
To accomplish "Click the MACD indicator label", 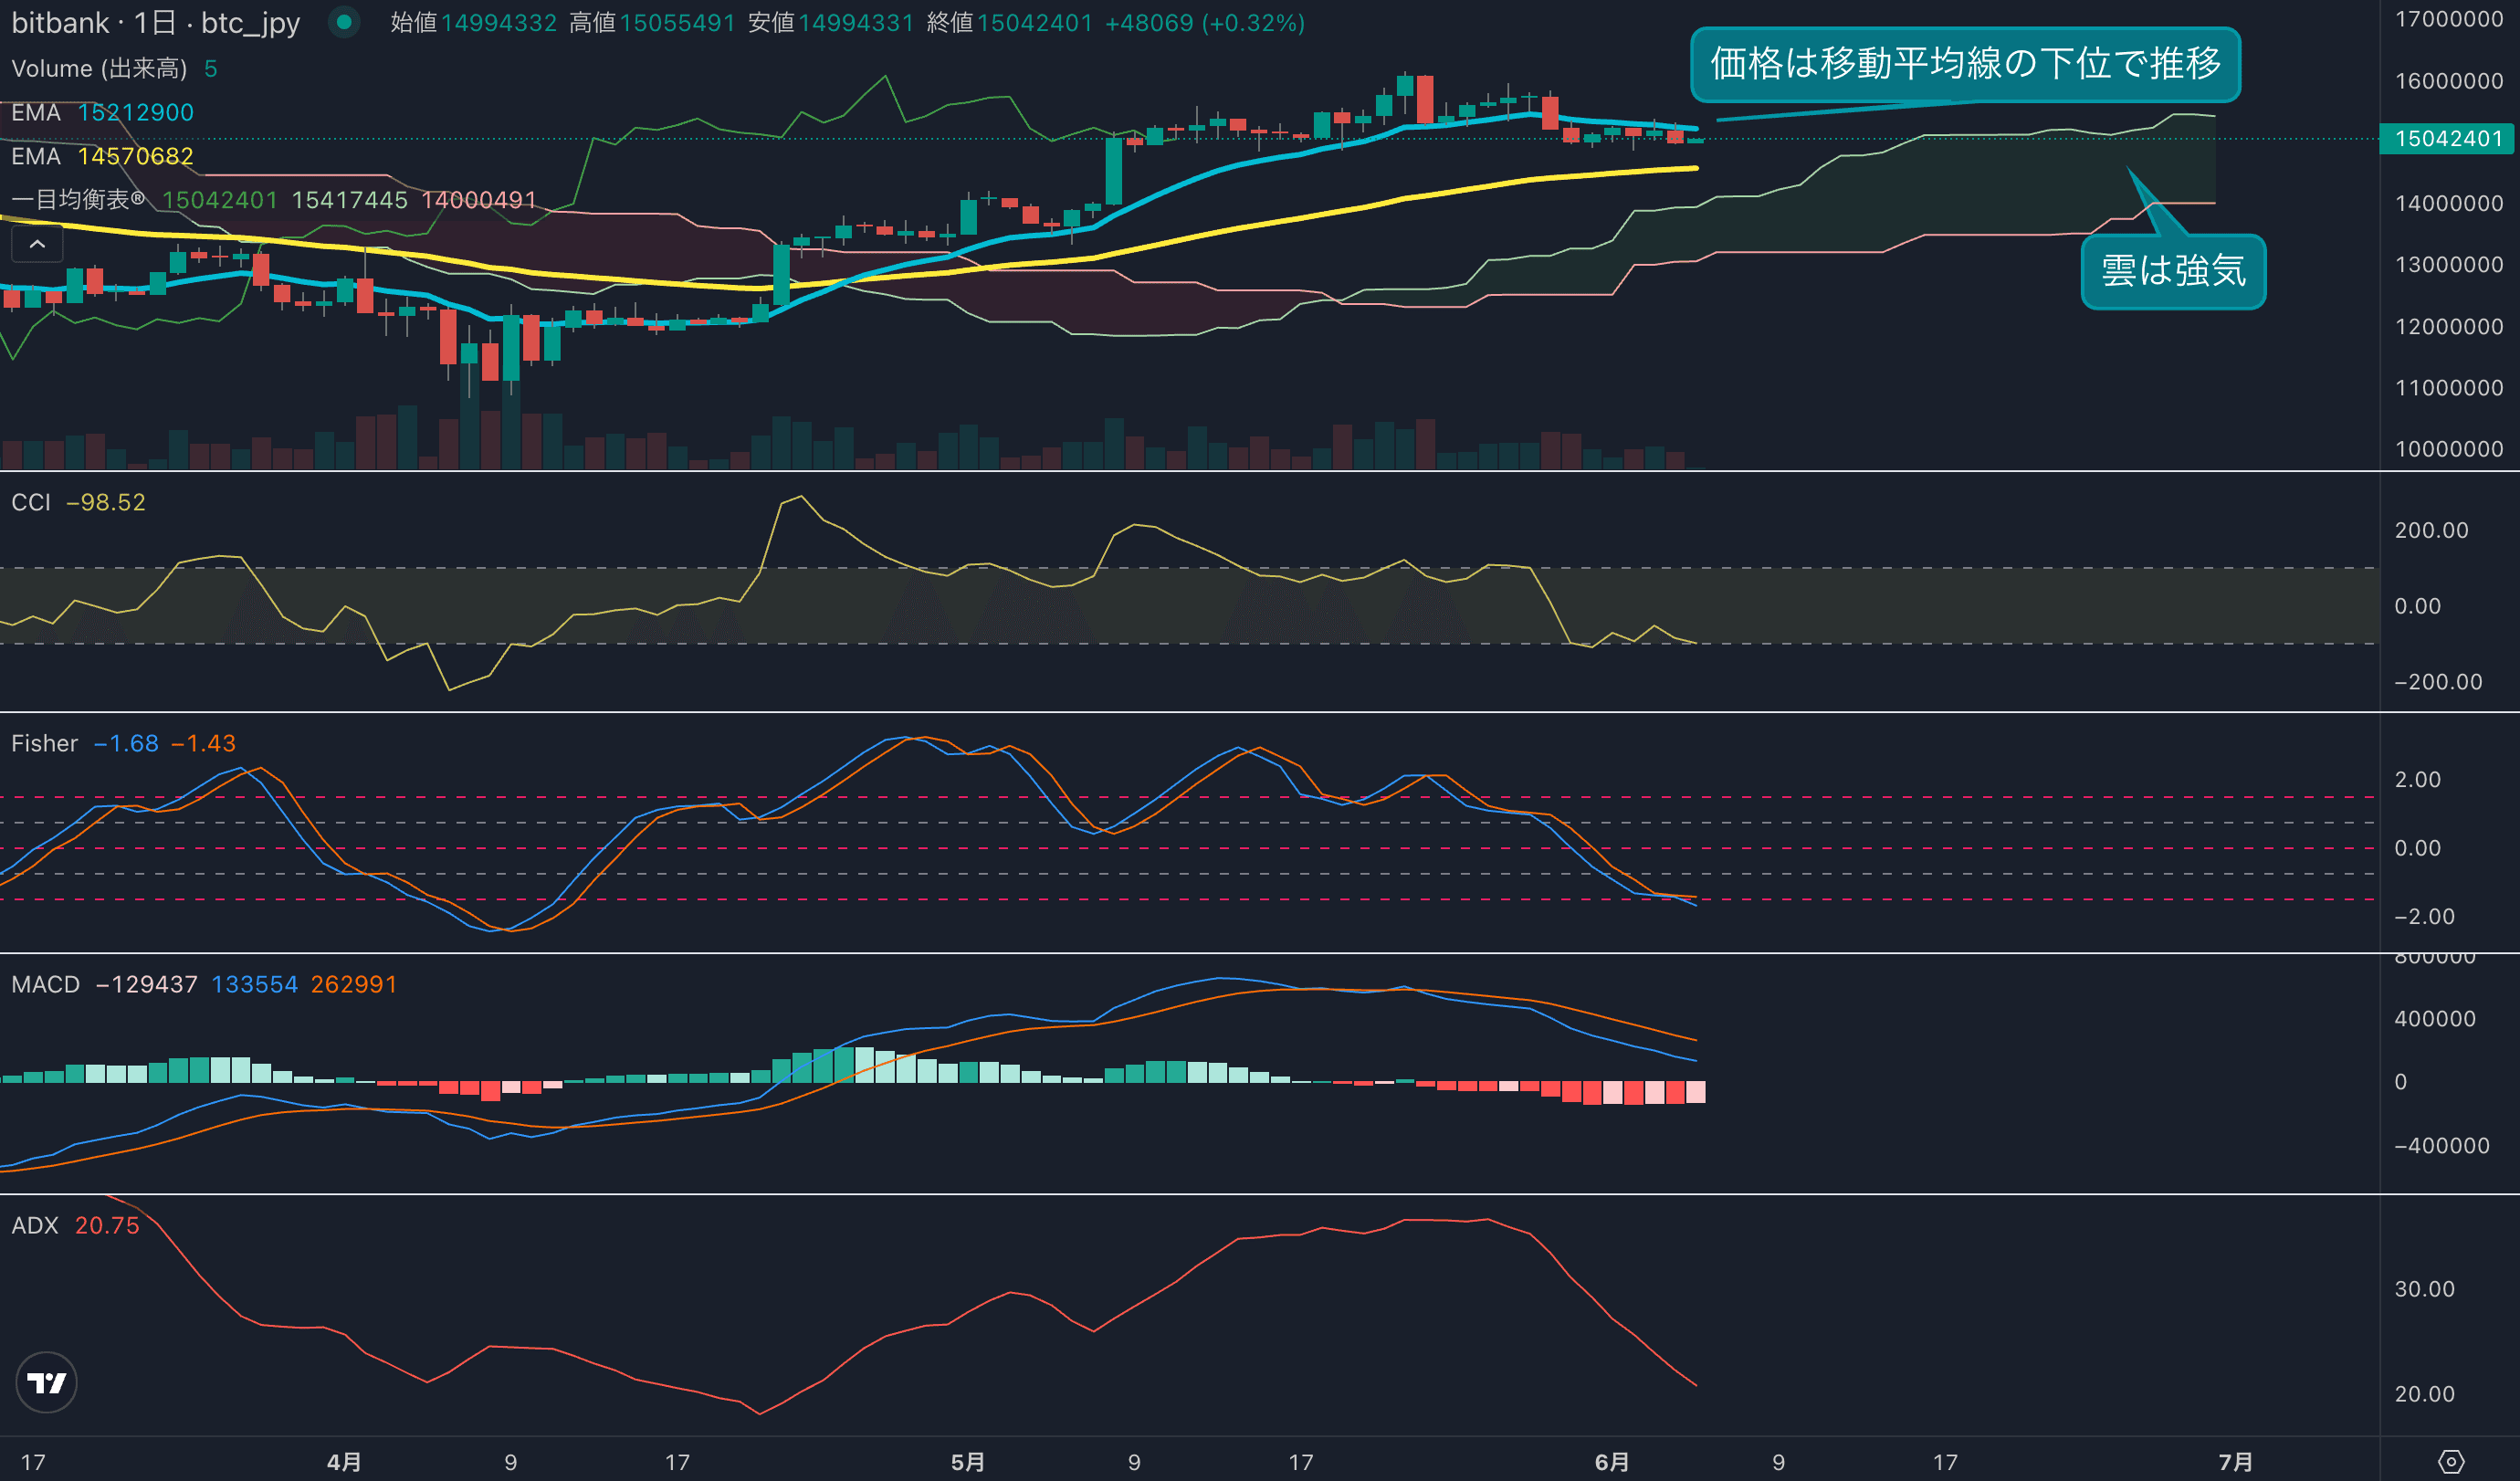I will point(45,984).
